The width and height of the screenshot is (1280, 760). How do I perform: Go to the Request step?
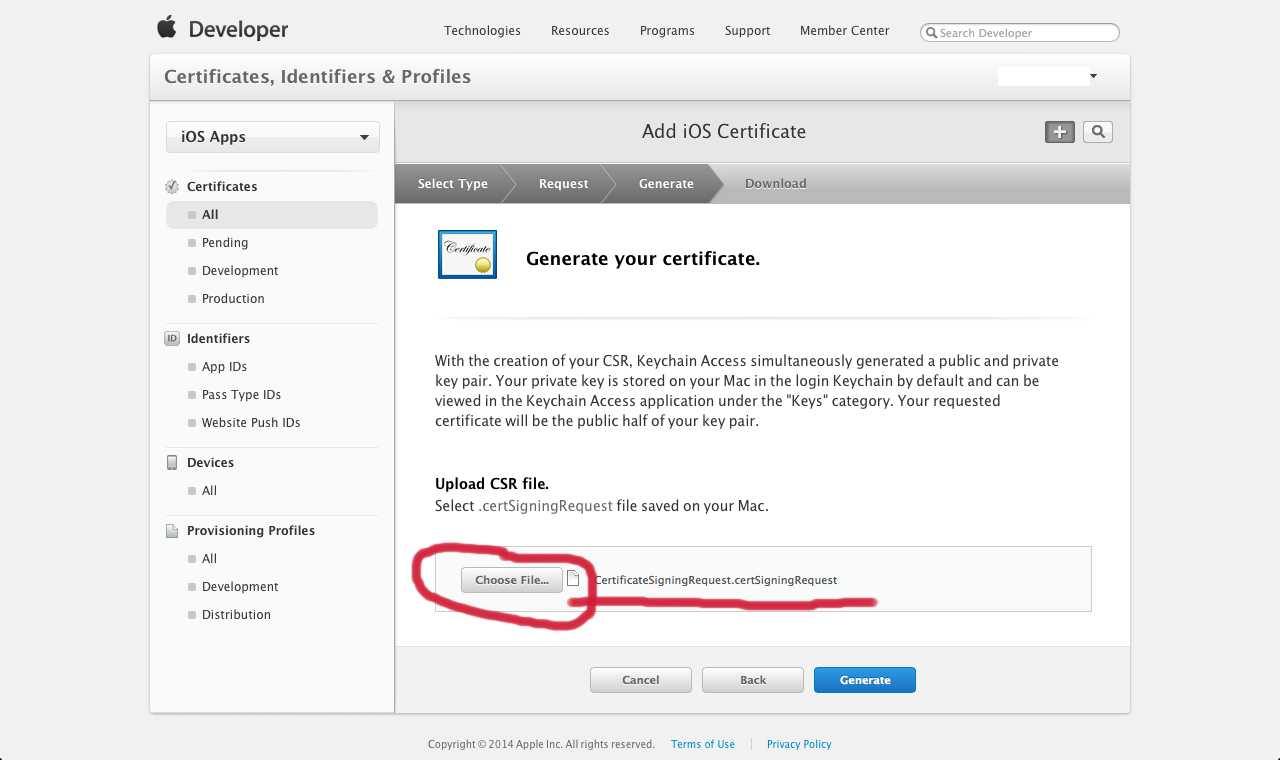pos(564,184)
